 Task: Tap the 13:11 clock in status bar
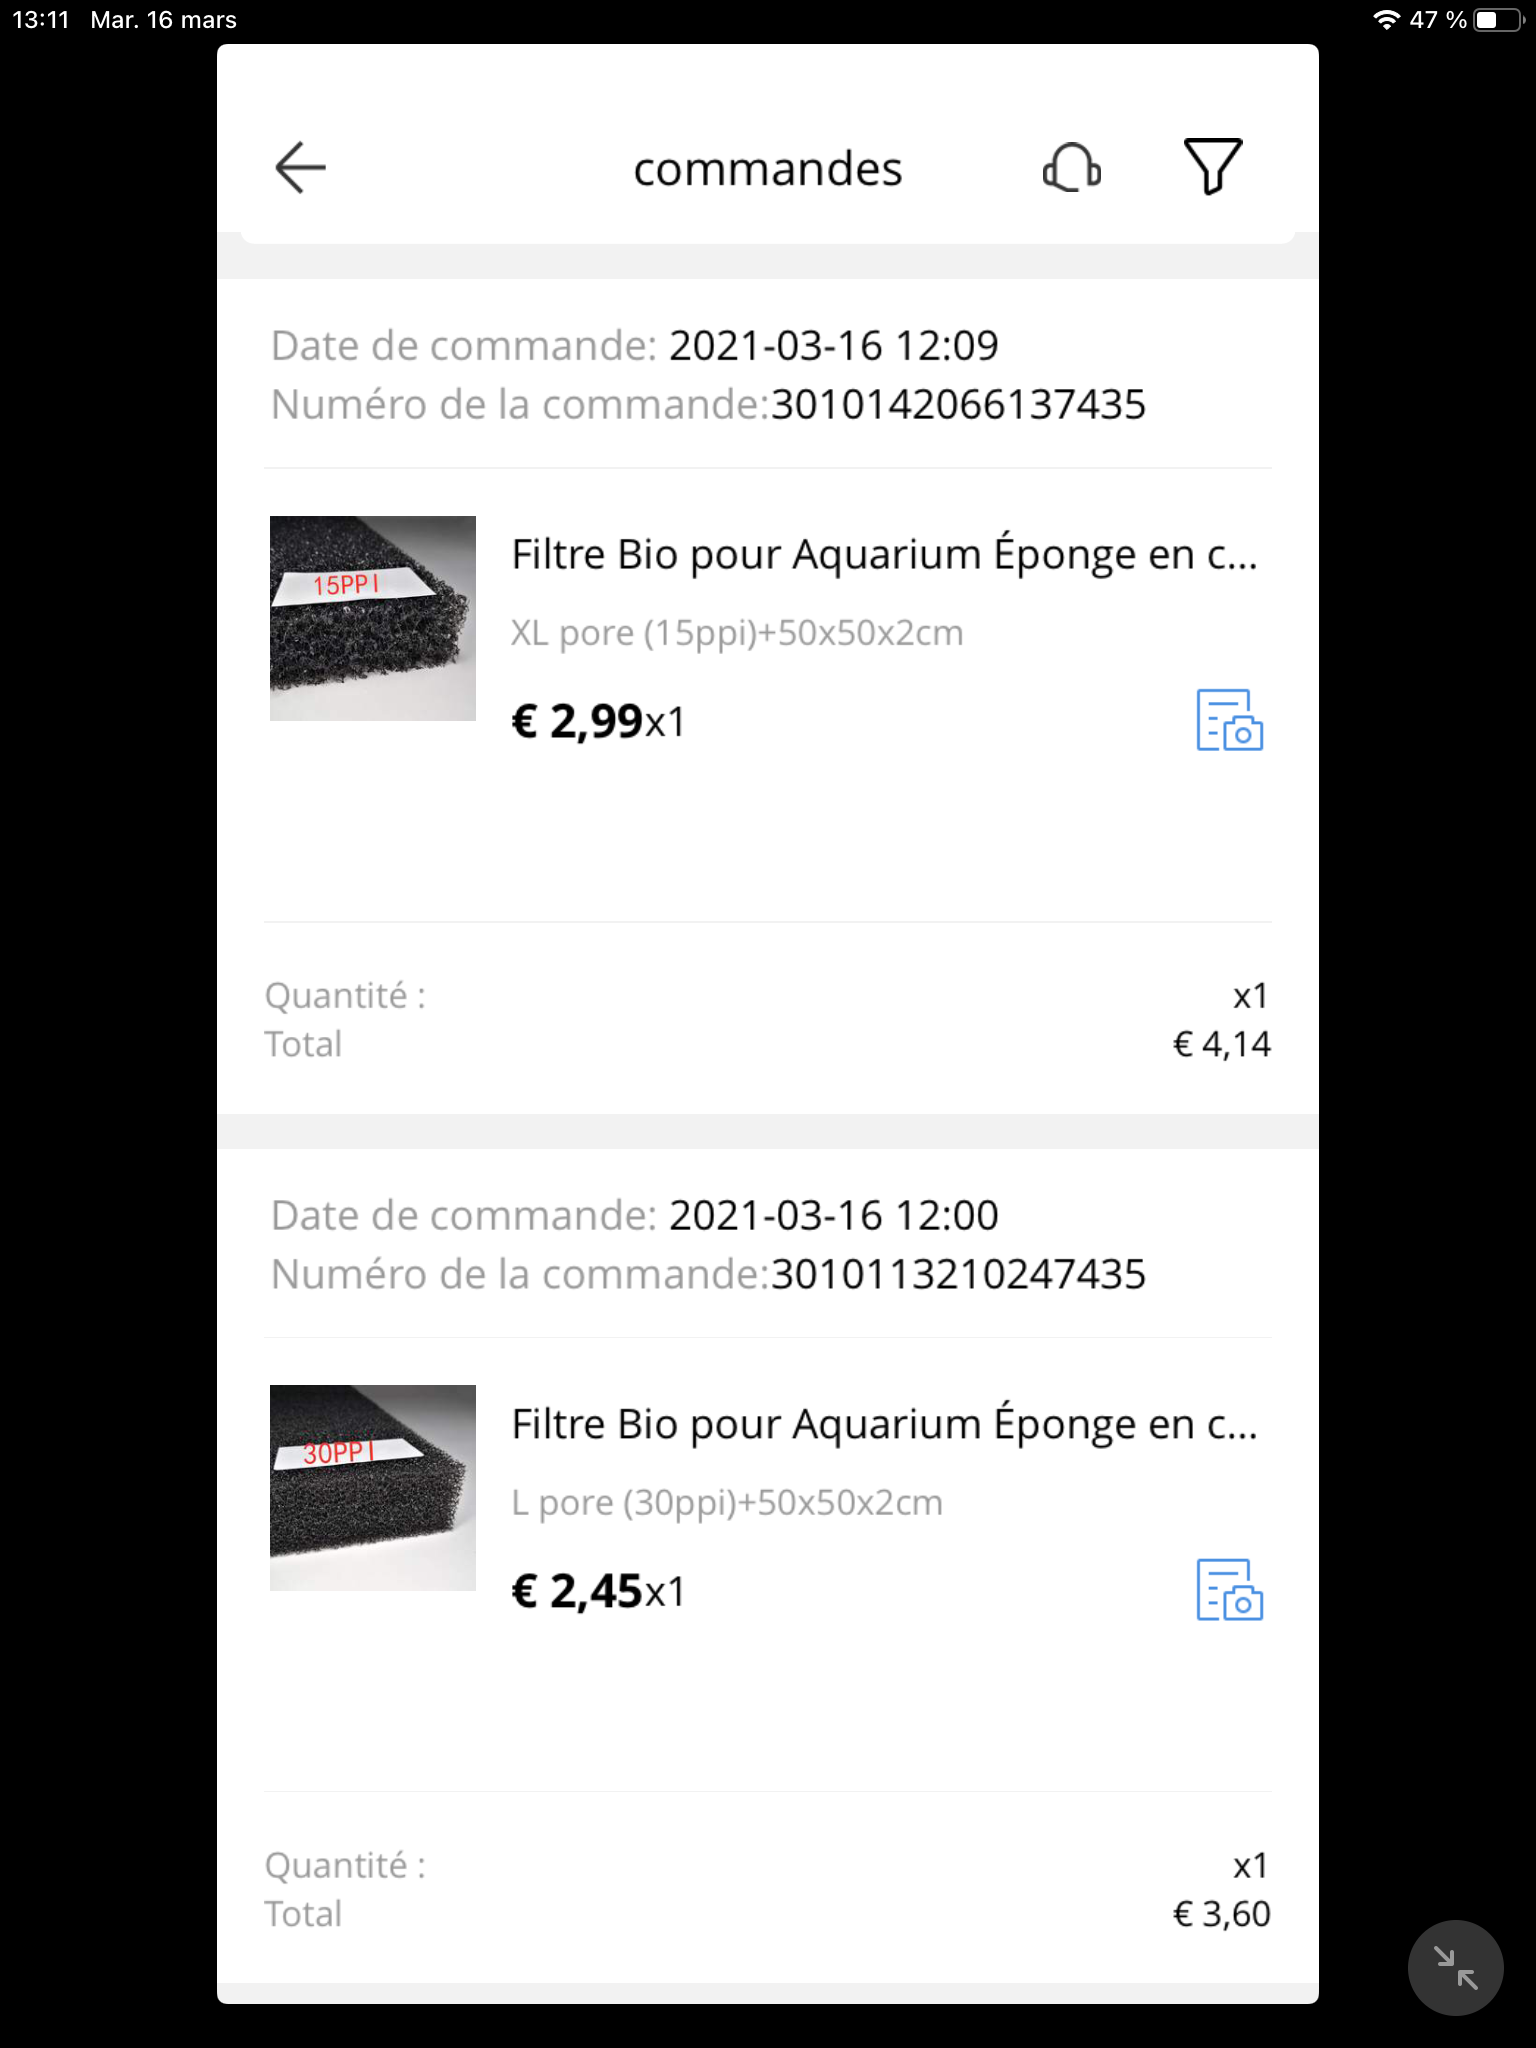click(x=41, y=20)
